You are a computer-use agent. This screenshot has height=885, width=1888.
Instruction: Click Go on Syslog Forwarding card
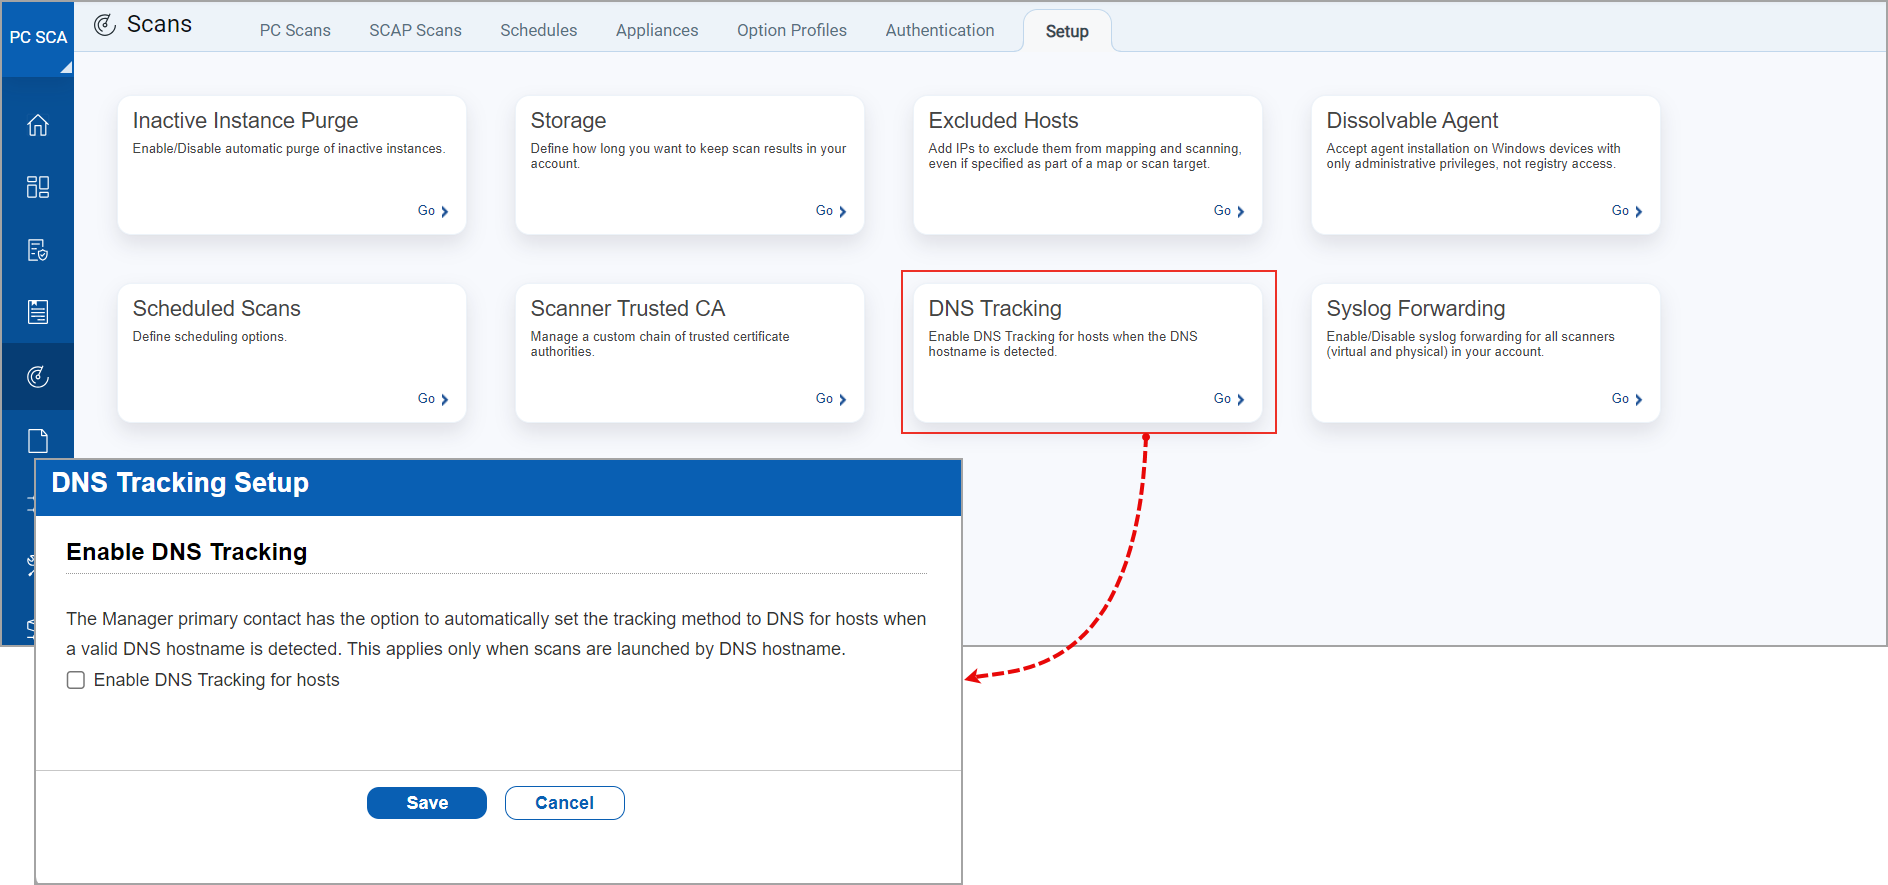tap(1627, 399)
